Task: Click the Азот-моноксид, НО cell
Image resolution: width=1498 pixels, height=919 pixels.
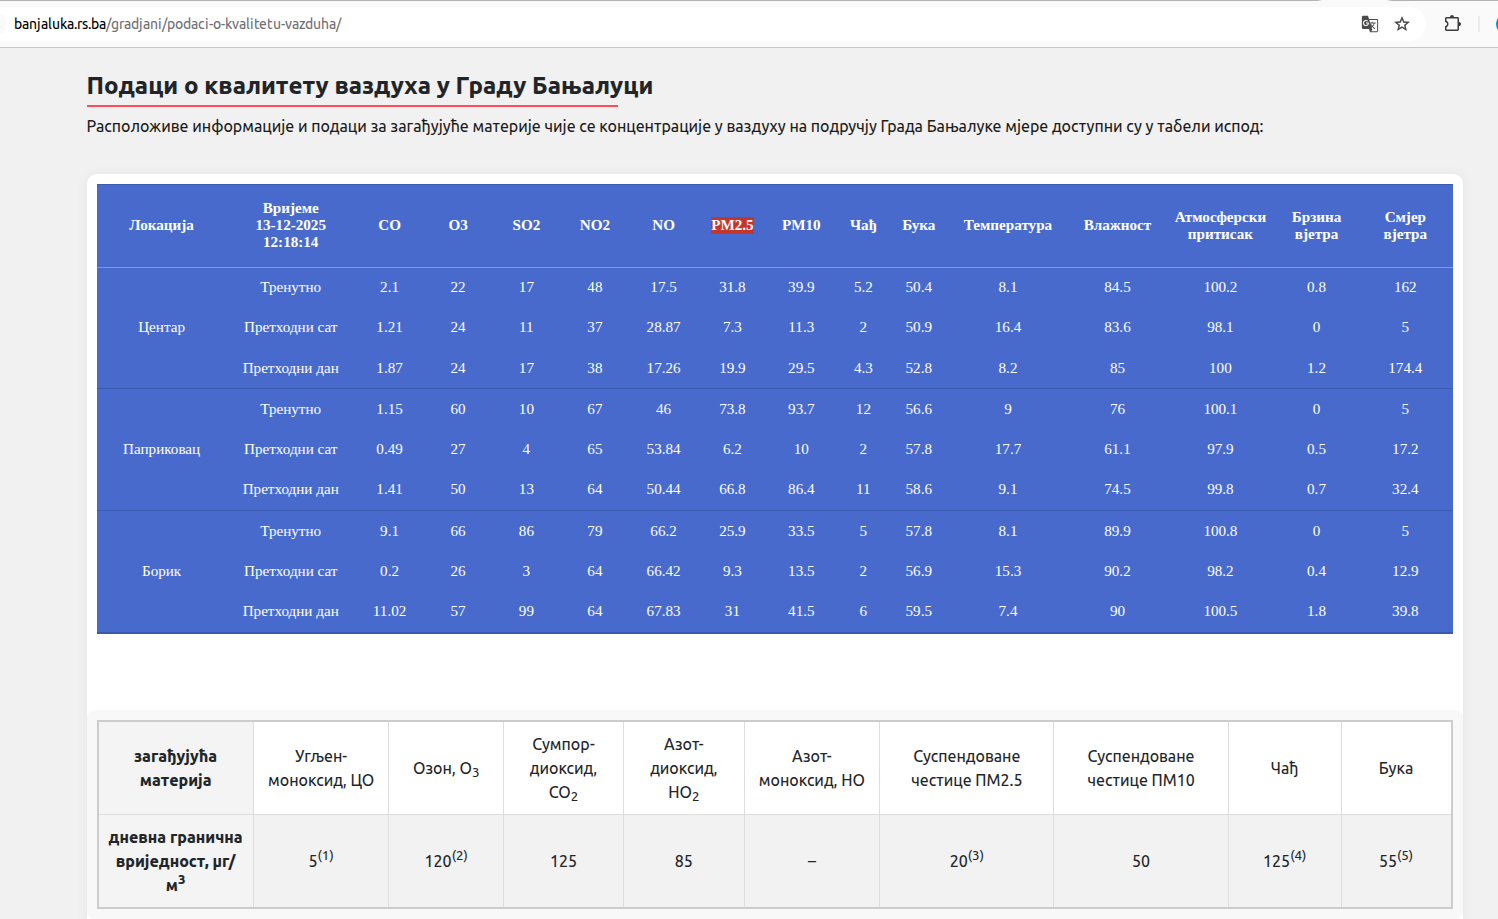Action: click(812, 768)
